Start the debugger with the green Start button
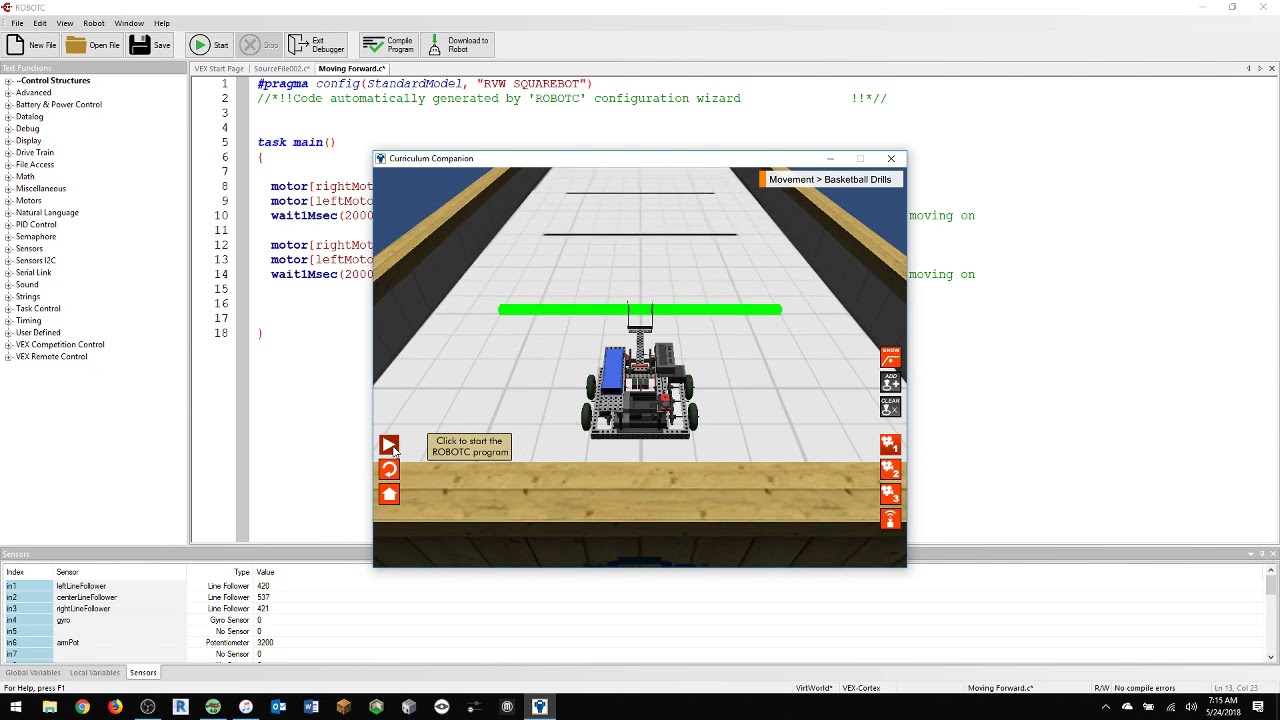The height and width of the screenshot is (720, 1280). coord(210,45)
